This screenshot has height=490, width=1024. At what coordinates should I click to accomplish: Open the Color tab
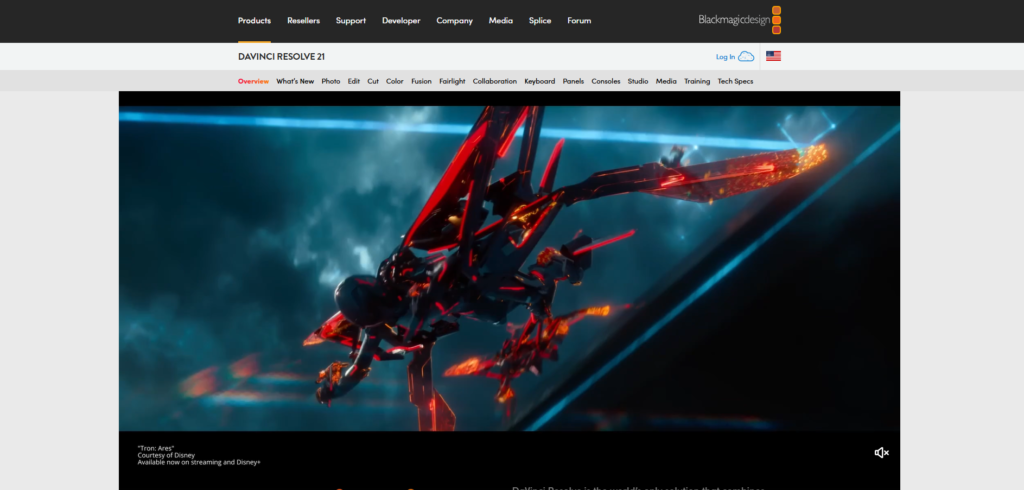pyautogui.click(x=394, y=82)
